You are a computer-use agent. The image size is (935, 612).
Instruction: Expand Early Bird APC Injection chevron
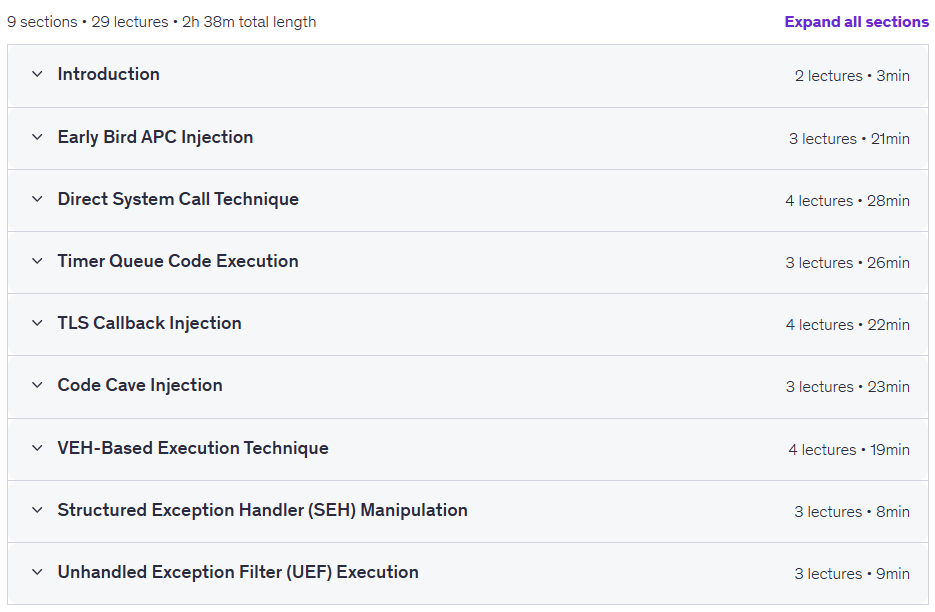[x=37, y=137]
